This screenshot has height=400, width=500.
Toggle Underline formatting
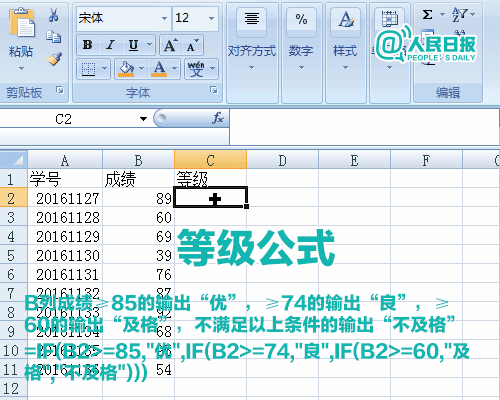[x=133, y=45]
